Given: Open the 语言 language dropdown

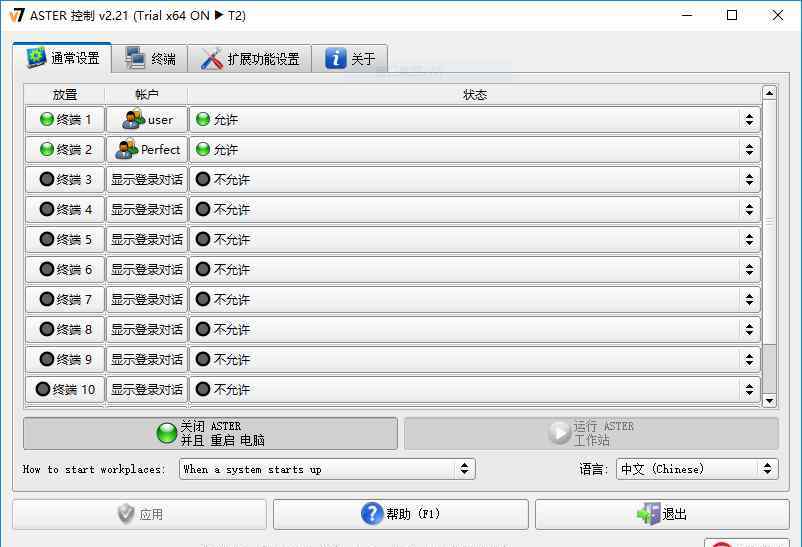Looking at the screenshot, I should pyautogui.click(x=697, y=469).
